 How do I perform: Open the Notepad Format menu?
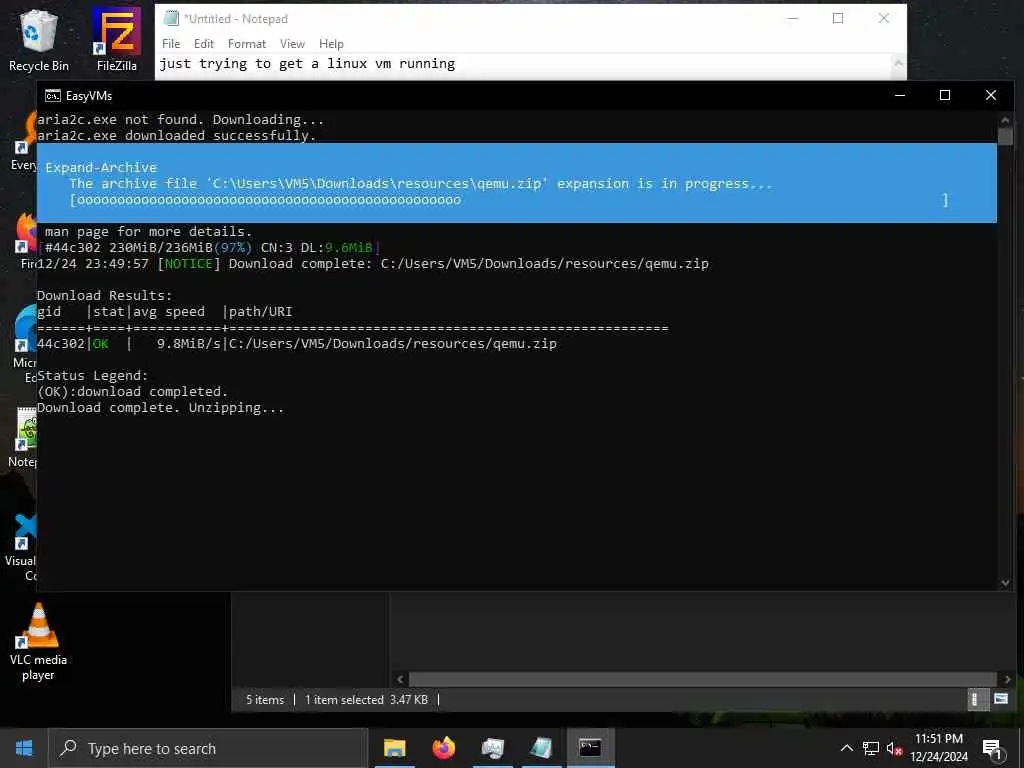point(247,44)
